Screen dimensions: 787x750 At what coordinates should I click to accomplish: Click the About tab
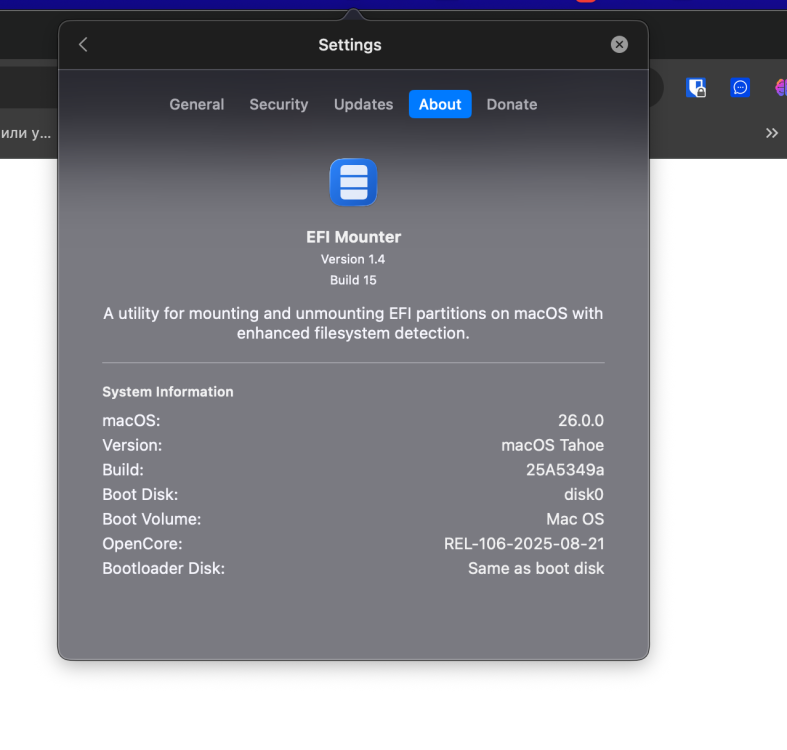[x=440, y=104]
